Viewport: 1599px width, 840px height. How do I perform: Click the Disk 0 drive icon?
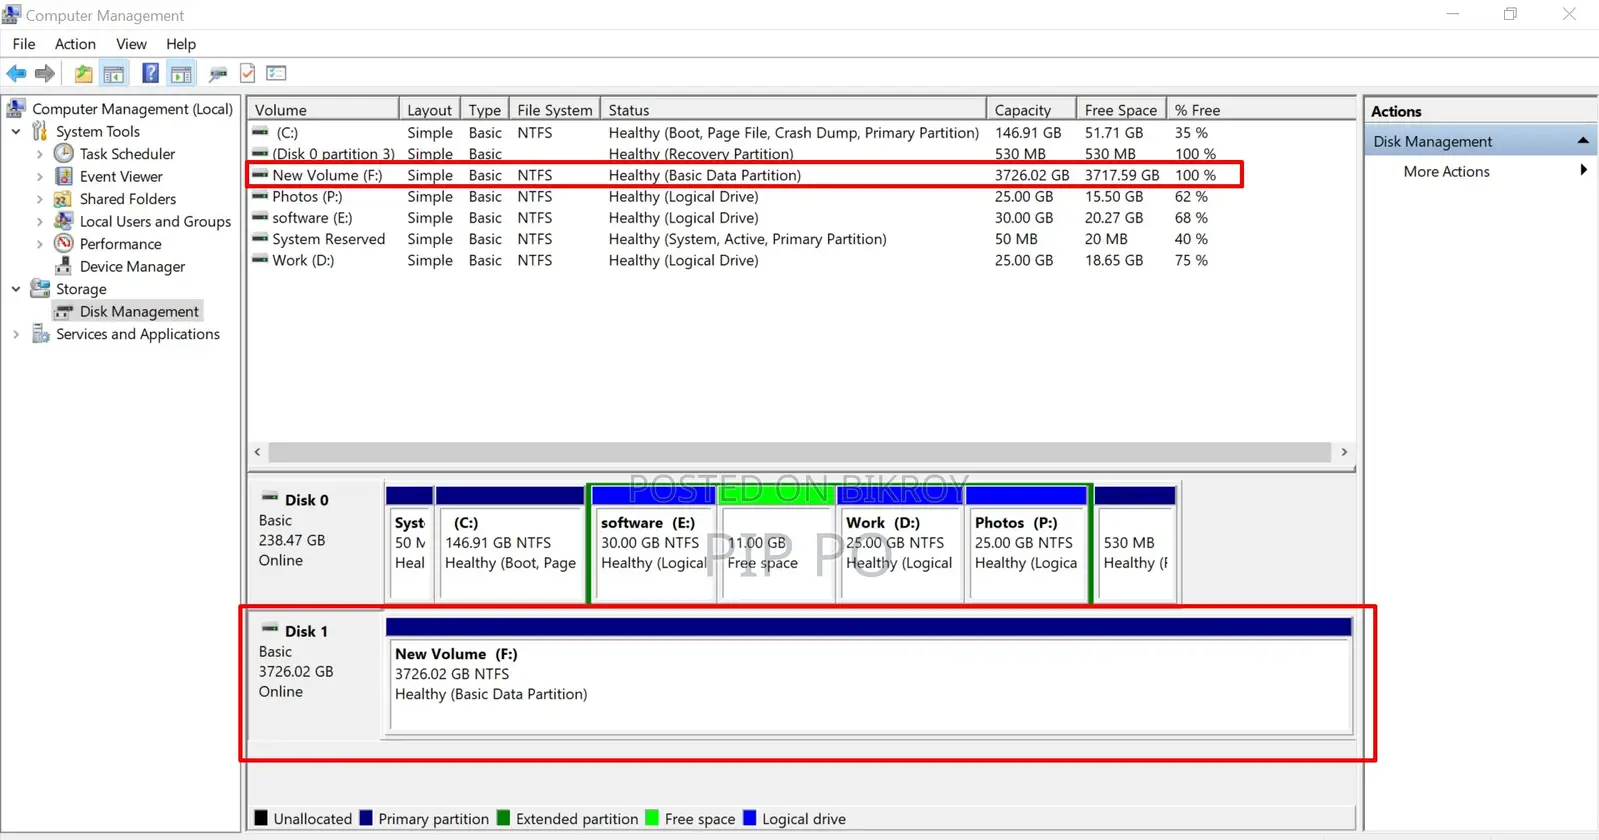point(270,497)
